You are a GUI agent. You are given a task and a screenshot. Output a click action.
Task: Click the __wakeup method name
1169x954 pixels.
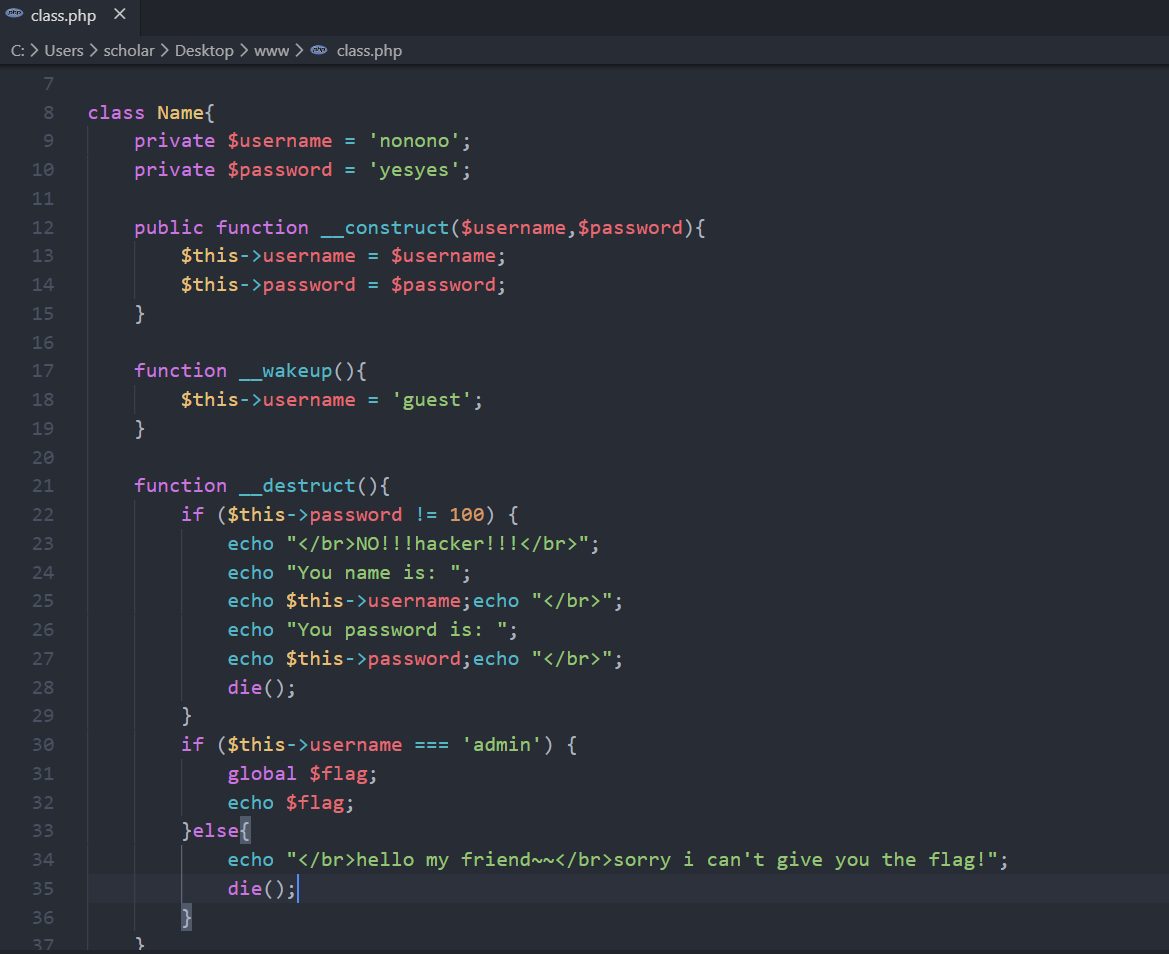(286, 370)
